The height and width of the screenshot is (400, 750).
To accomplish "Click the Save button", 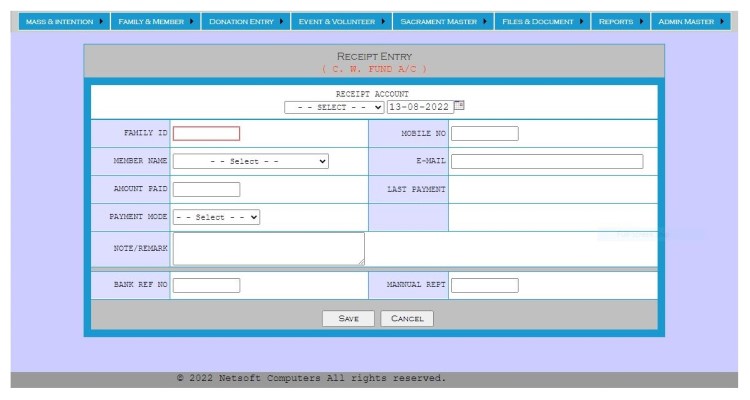I will [349, 318].
